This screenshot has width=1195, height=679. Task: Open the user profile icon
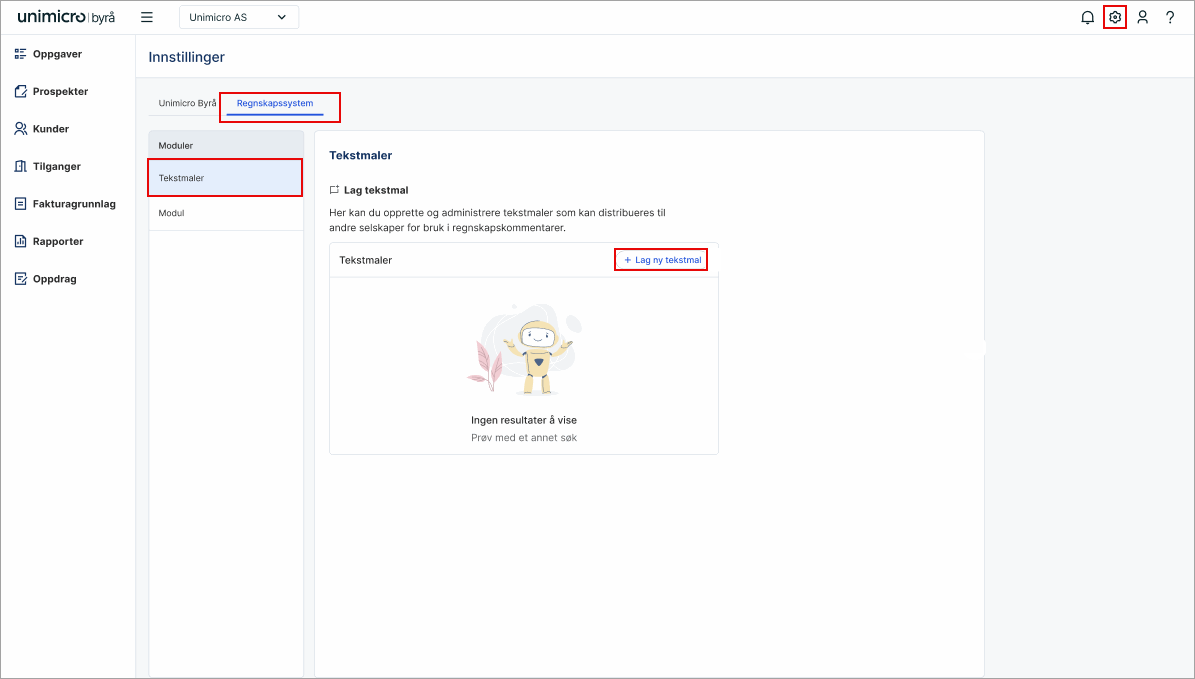click(1142, 17)
